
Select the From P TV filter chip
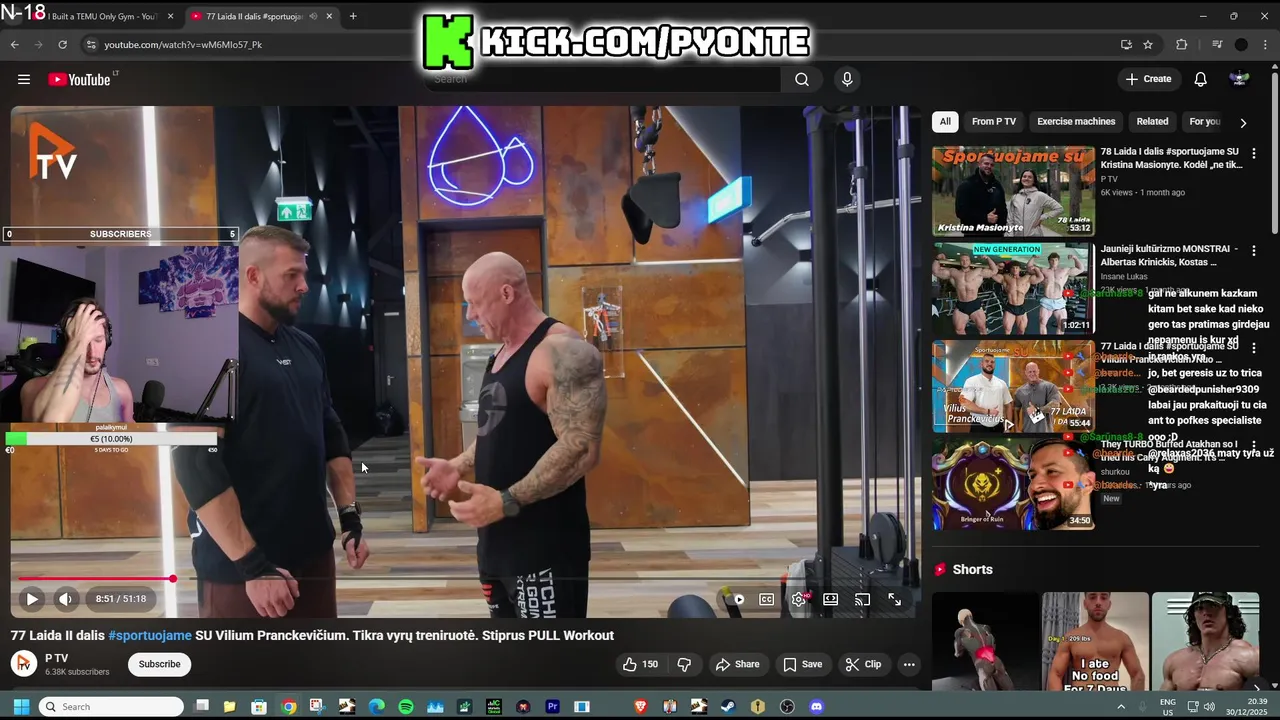(x=994, y=121)
